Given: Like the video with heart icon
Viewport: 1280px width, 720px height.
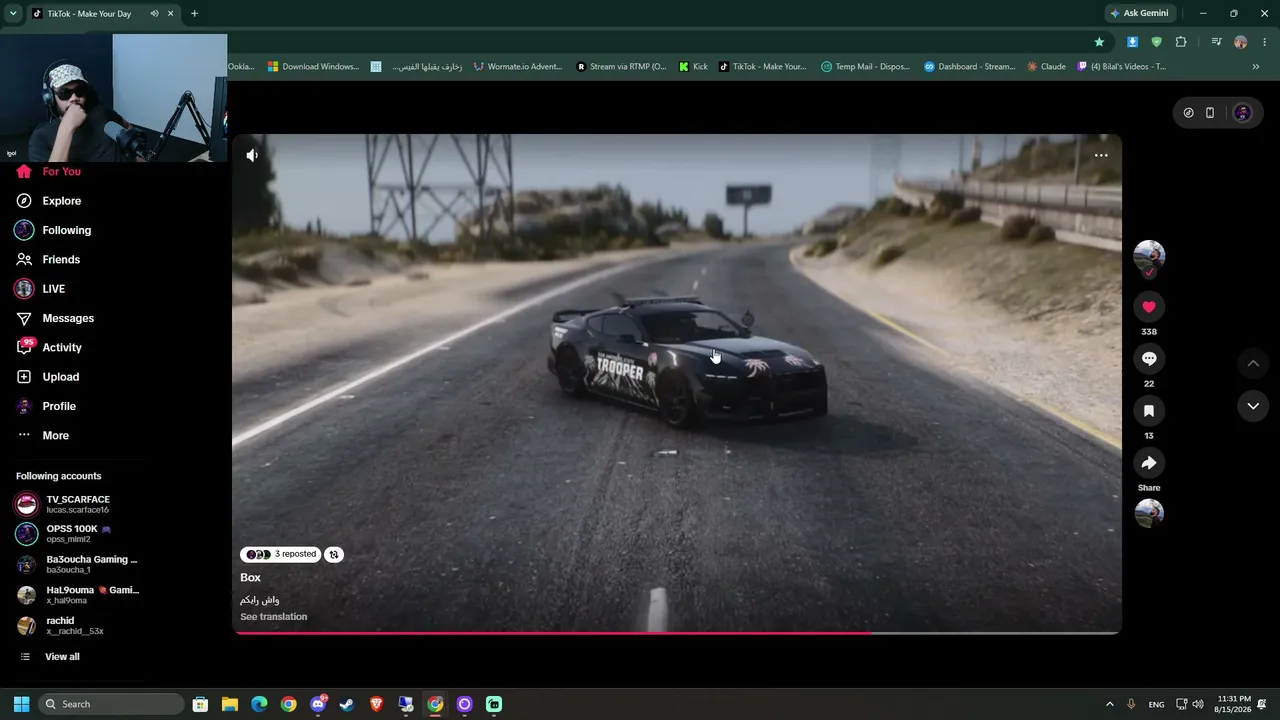Looking at the screenshot, I should point(1149,307).
